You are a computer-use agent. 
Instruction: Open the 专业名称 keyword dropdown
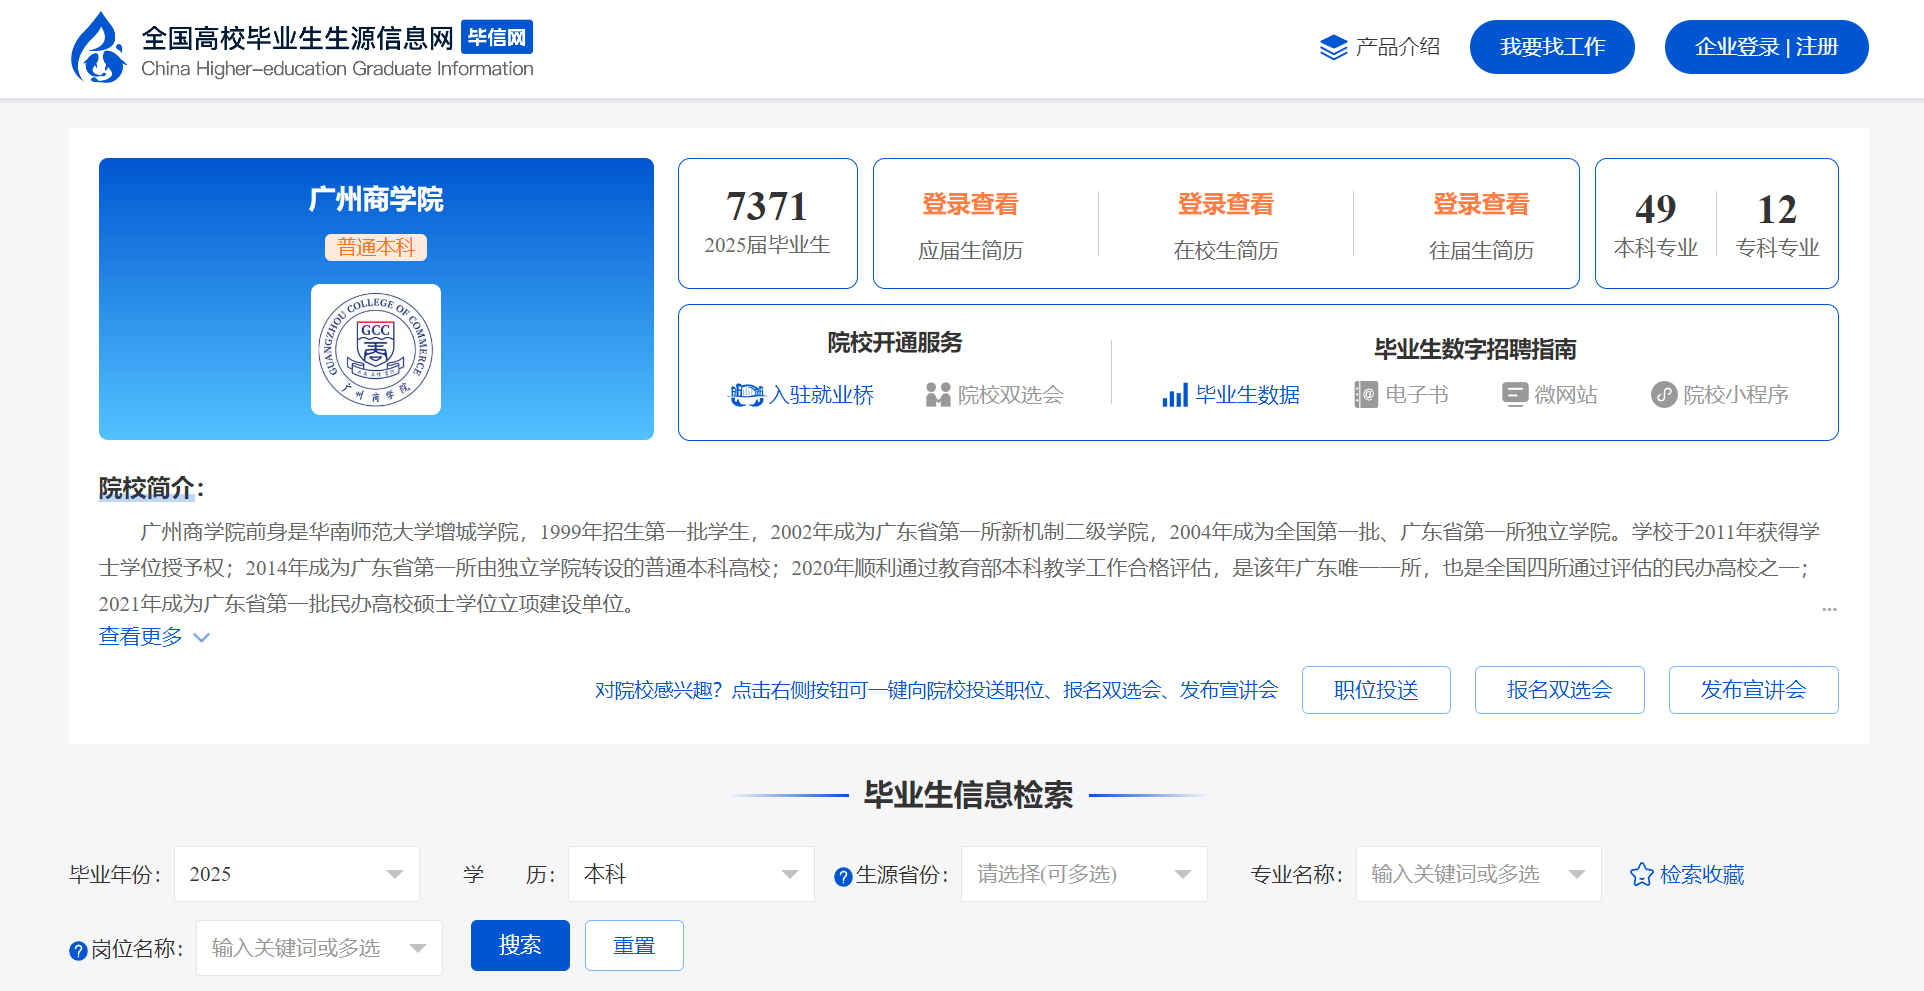click(x=1478, y=874)
